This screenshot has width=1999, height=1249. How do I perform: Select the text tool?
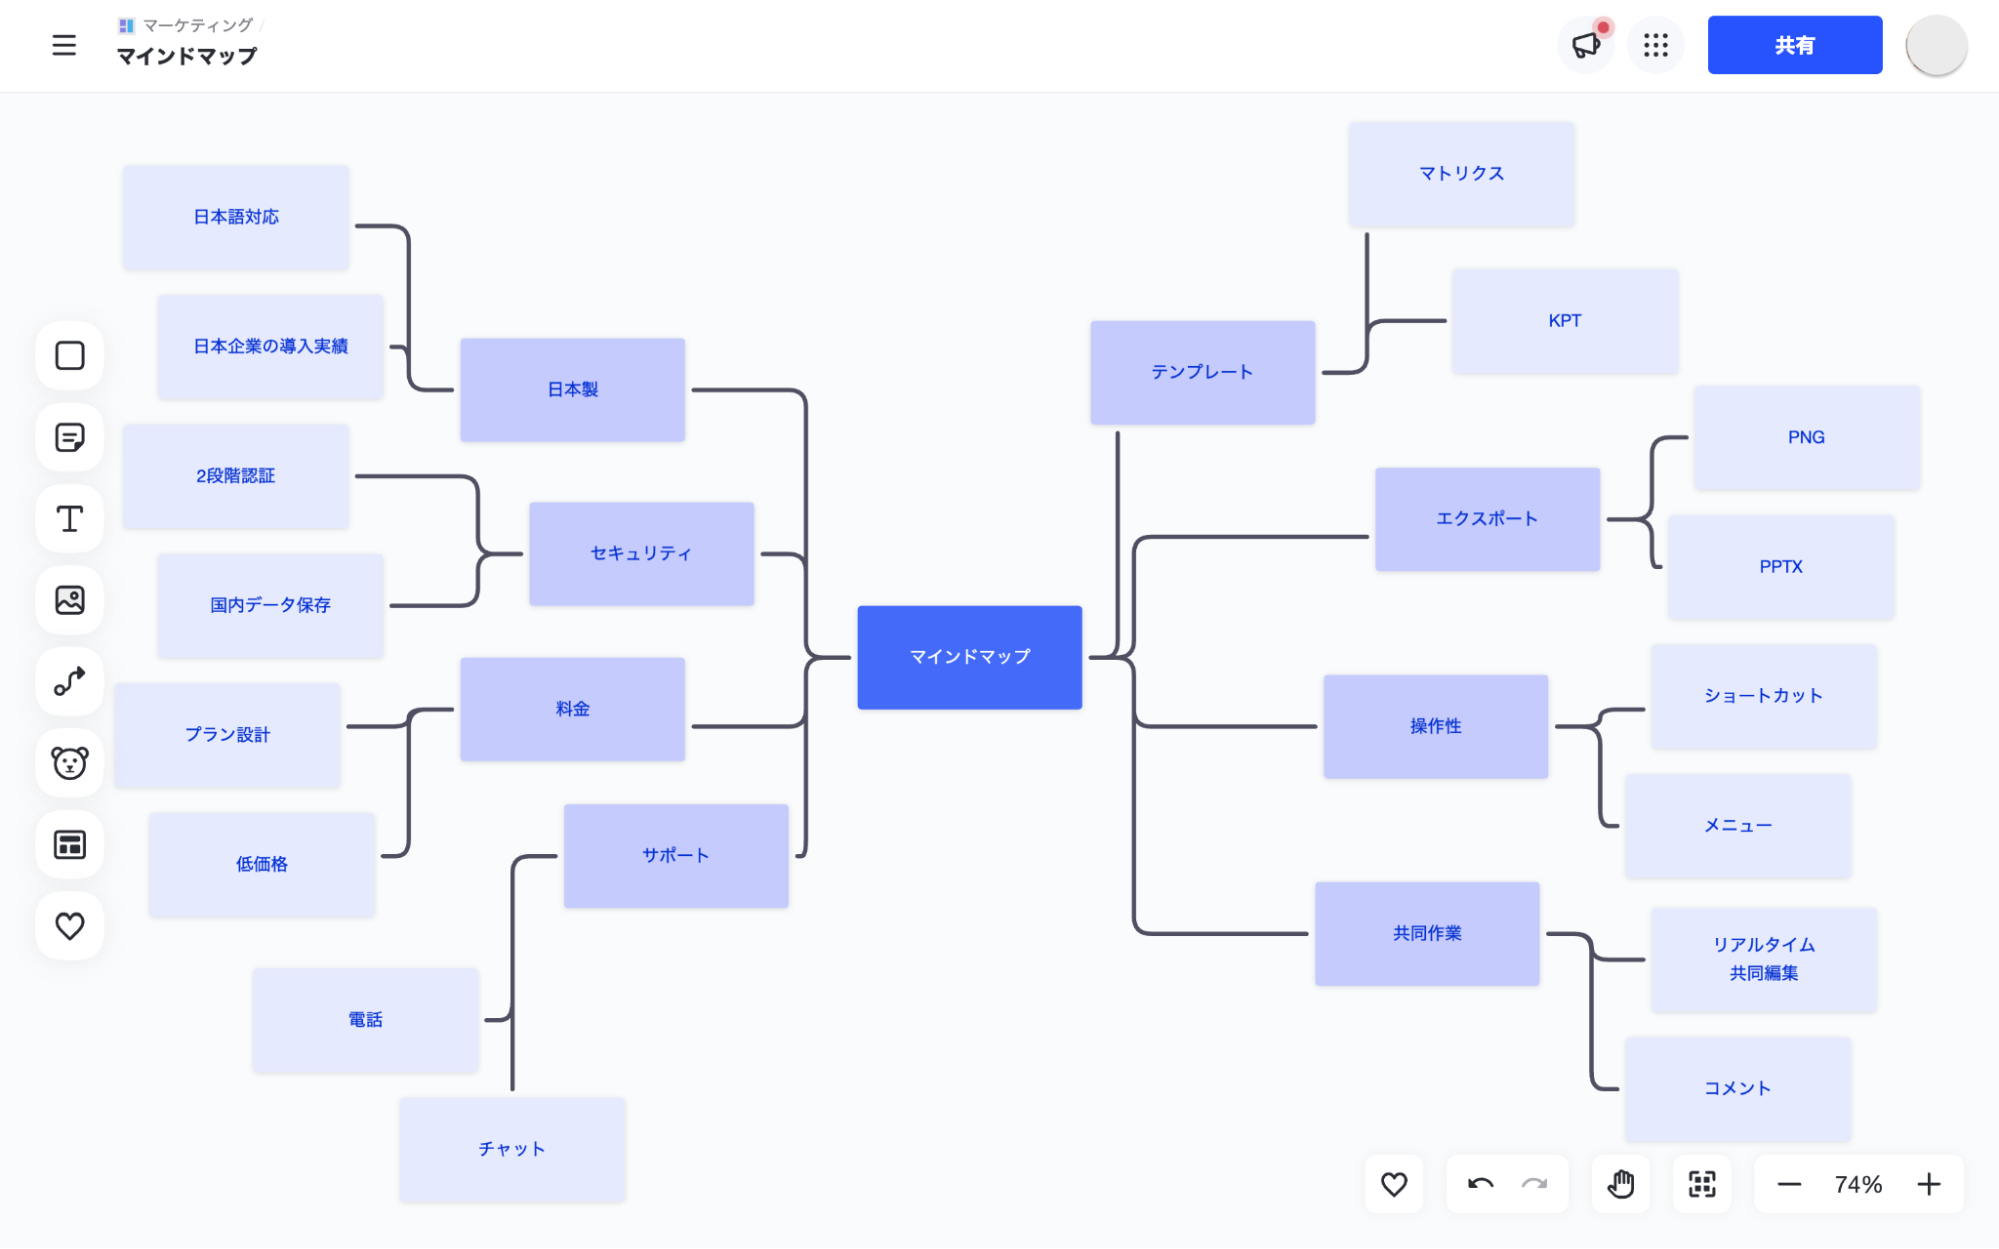click(70, 519)
